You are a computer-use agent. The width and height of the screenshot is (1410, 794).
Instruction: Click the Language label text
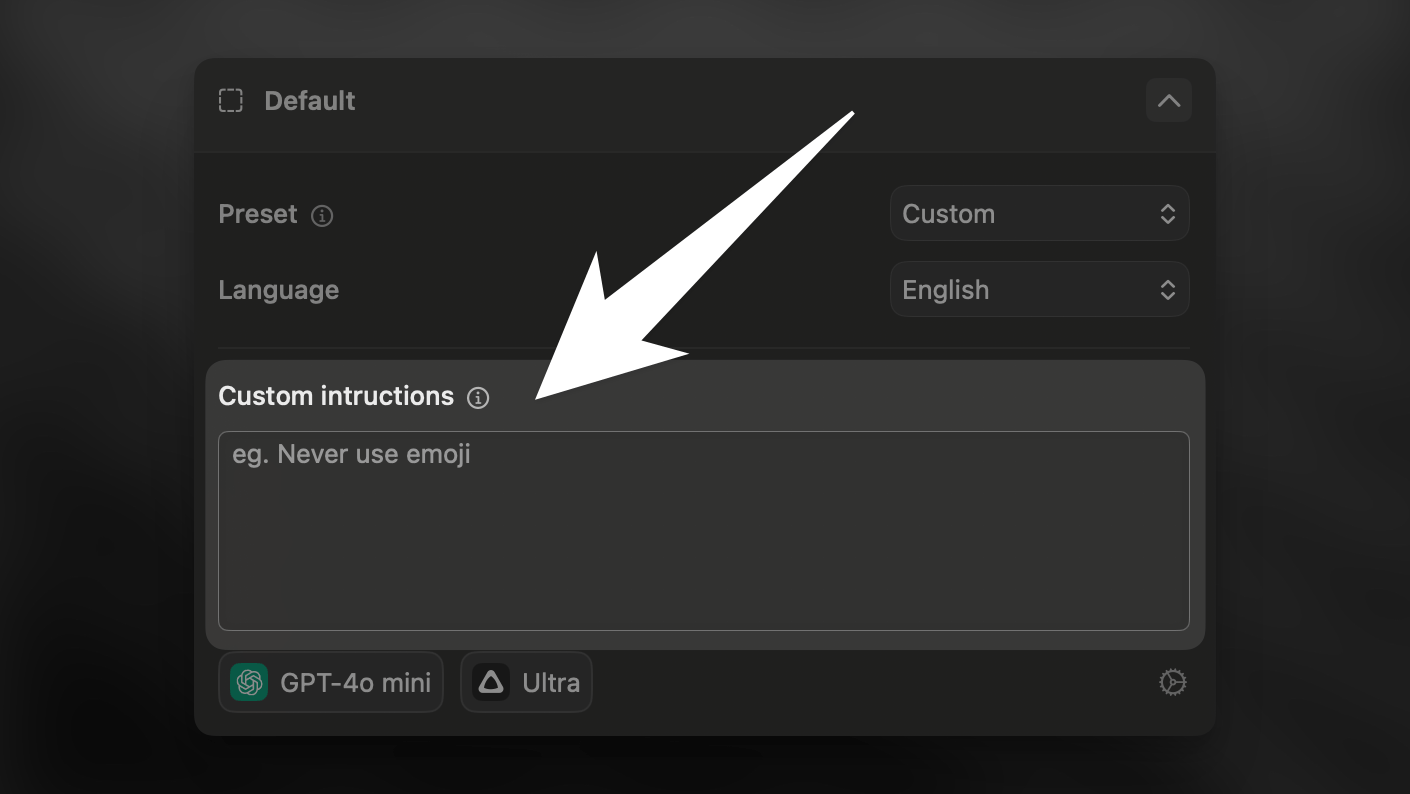point(279,290)
